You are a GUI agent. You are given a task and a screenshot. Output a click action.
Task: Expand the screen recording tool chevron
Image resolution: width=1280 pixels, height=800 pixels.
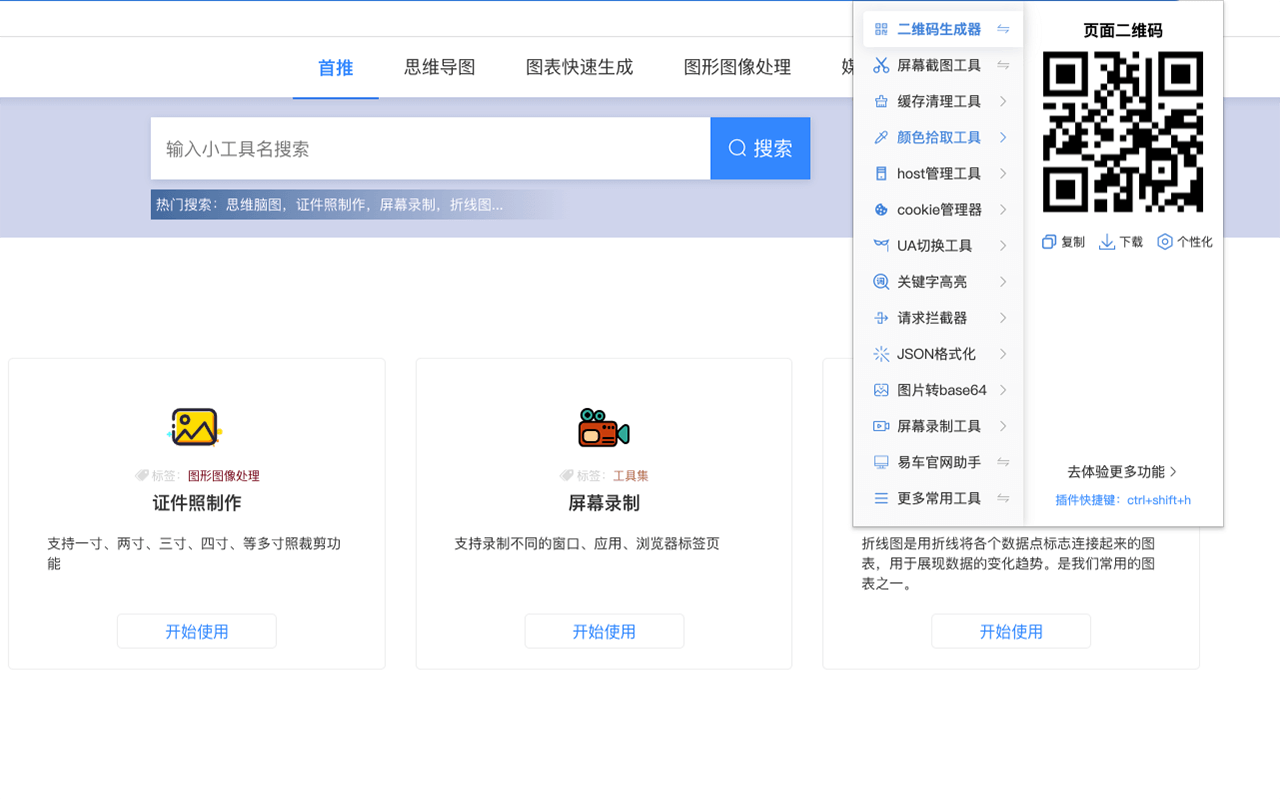(x=1003, y=426)
